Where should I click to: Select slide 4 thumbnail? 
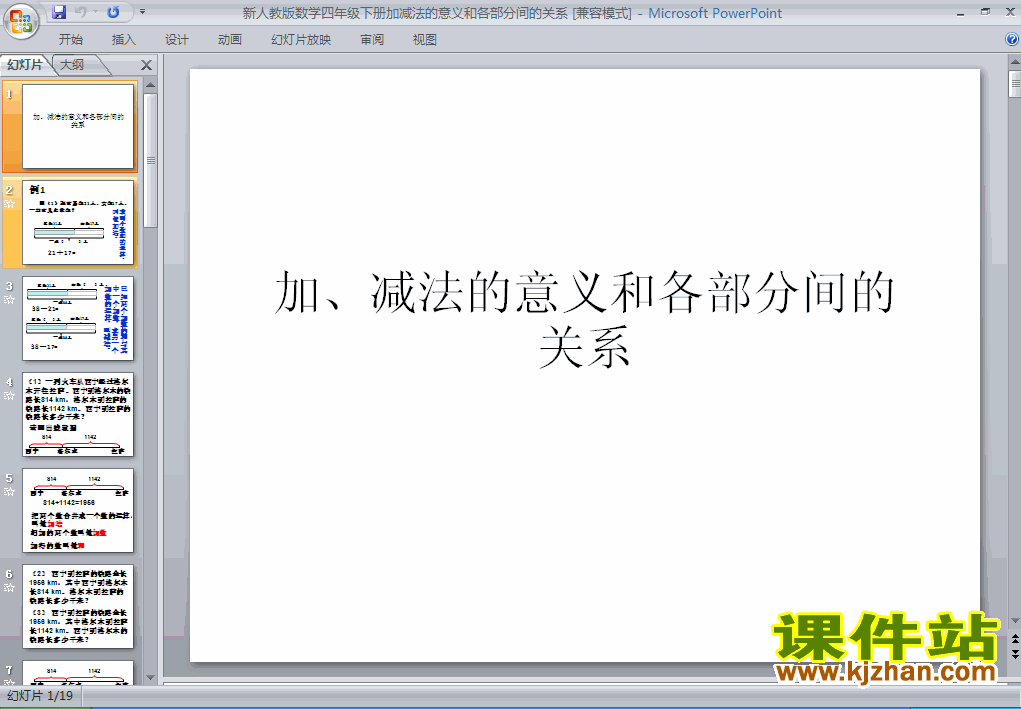click(78, 415)
